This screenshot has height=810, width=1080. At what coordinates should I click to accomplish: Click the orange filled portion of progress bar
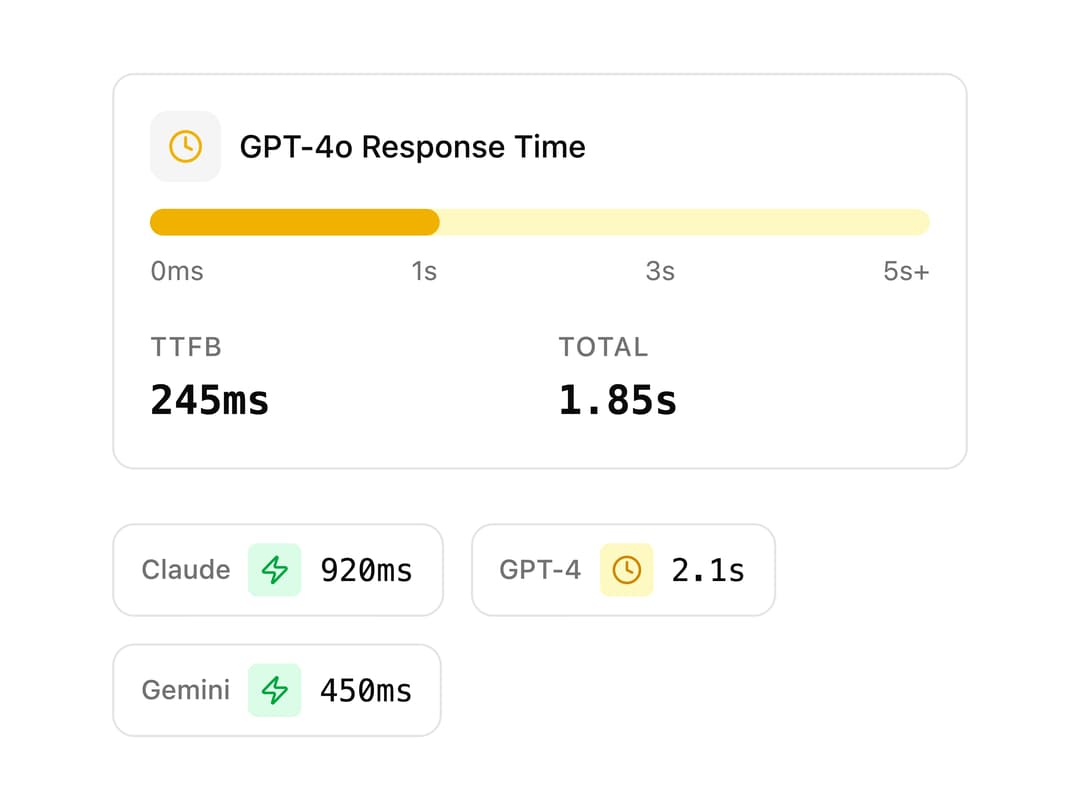coord(295,222)
